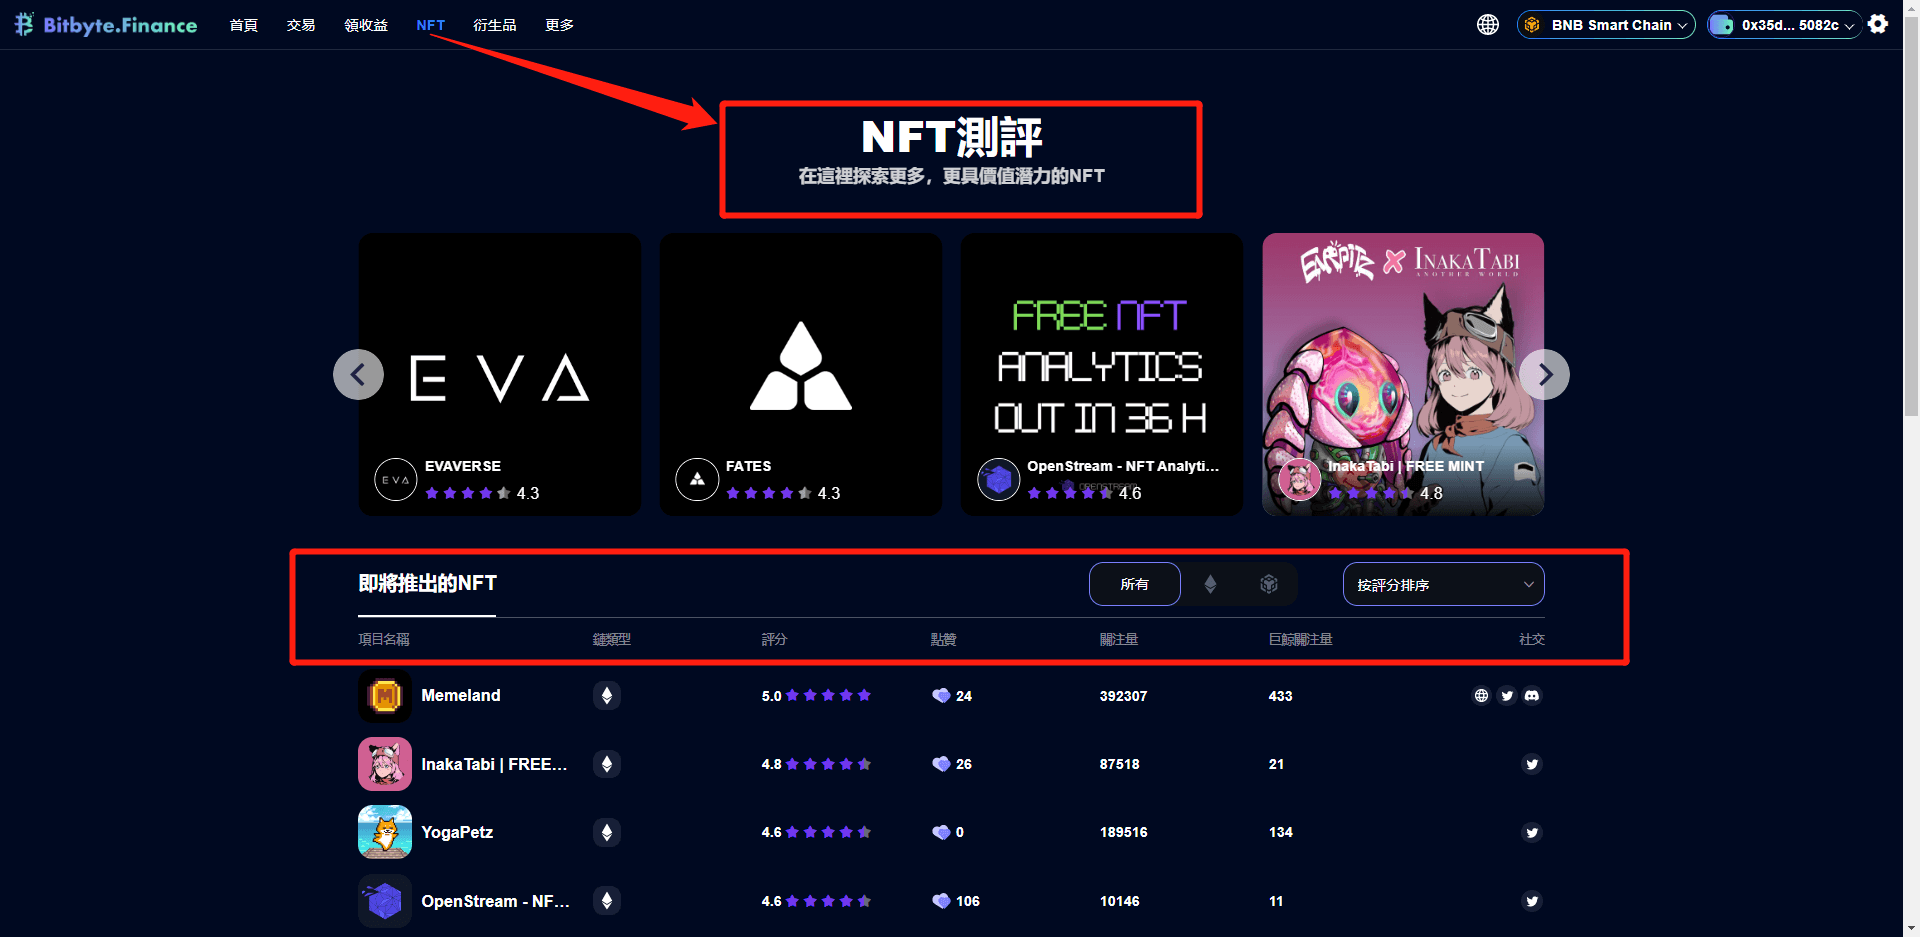
Task: Open the 衍生品 menu item
Action: coord(494,25)
